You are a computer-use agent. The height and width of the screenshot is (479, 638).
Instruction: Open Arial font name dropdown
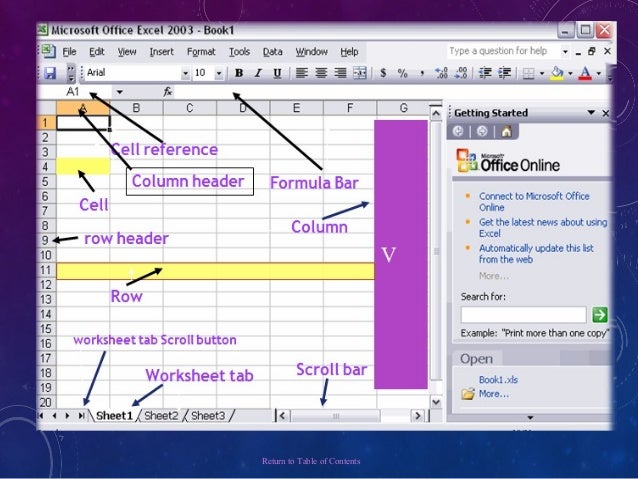click(185, 74)
